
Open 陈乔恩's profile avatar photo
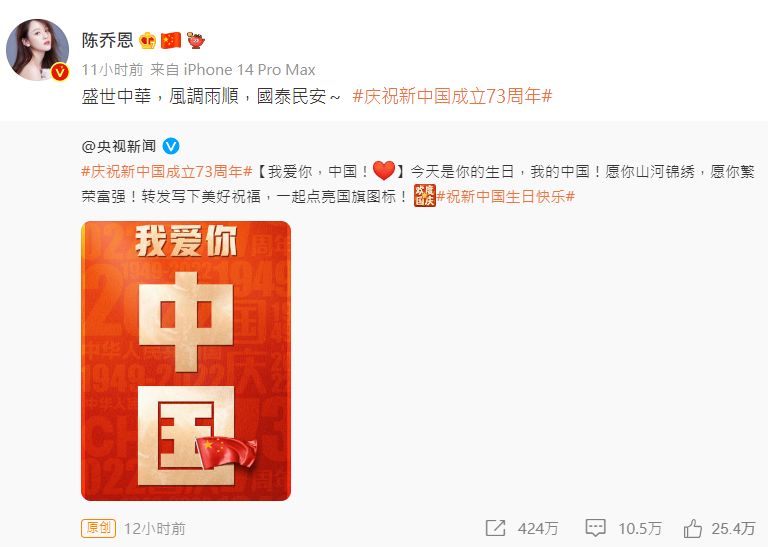[37, 49]
